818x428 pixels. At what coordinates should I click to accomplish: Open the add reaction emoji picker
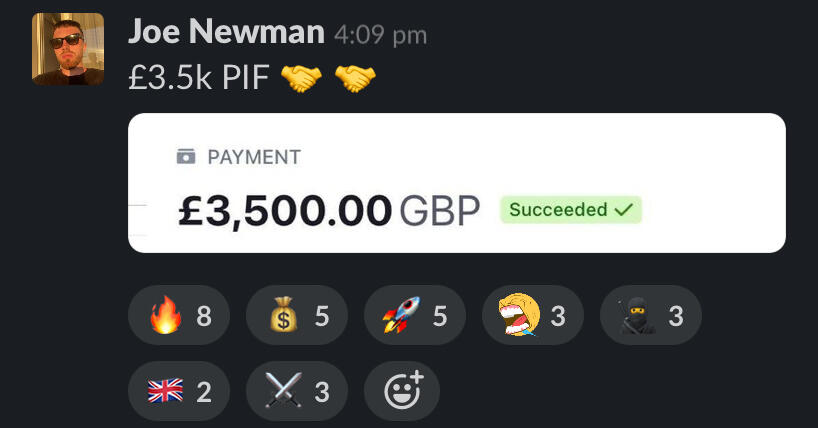[x=402, y=391]
